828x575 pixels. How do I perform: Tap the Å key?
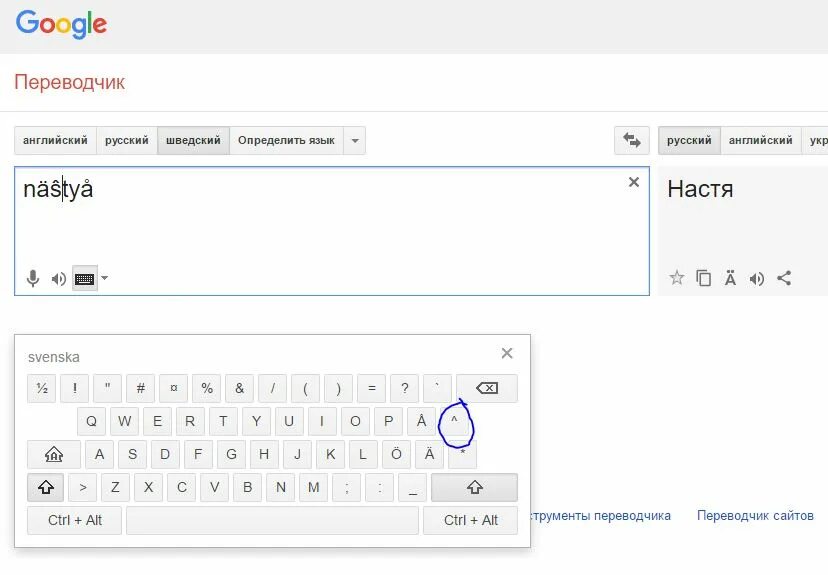pyautogui.click(x=421, y=421)
